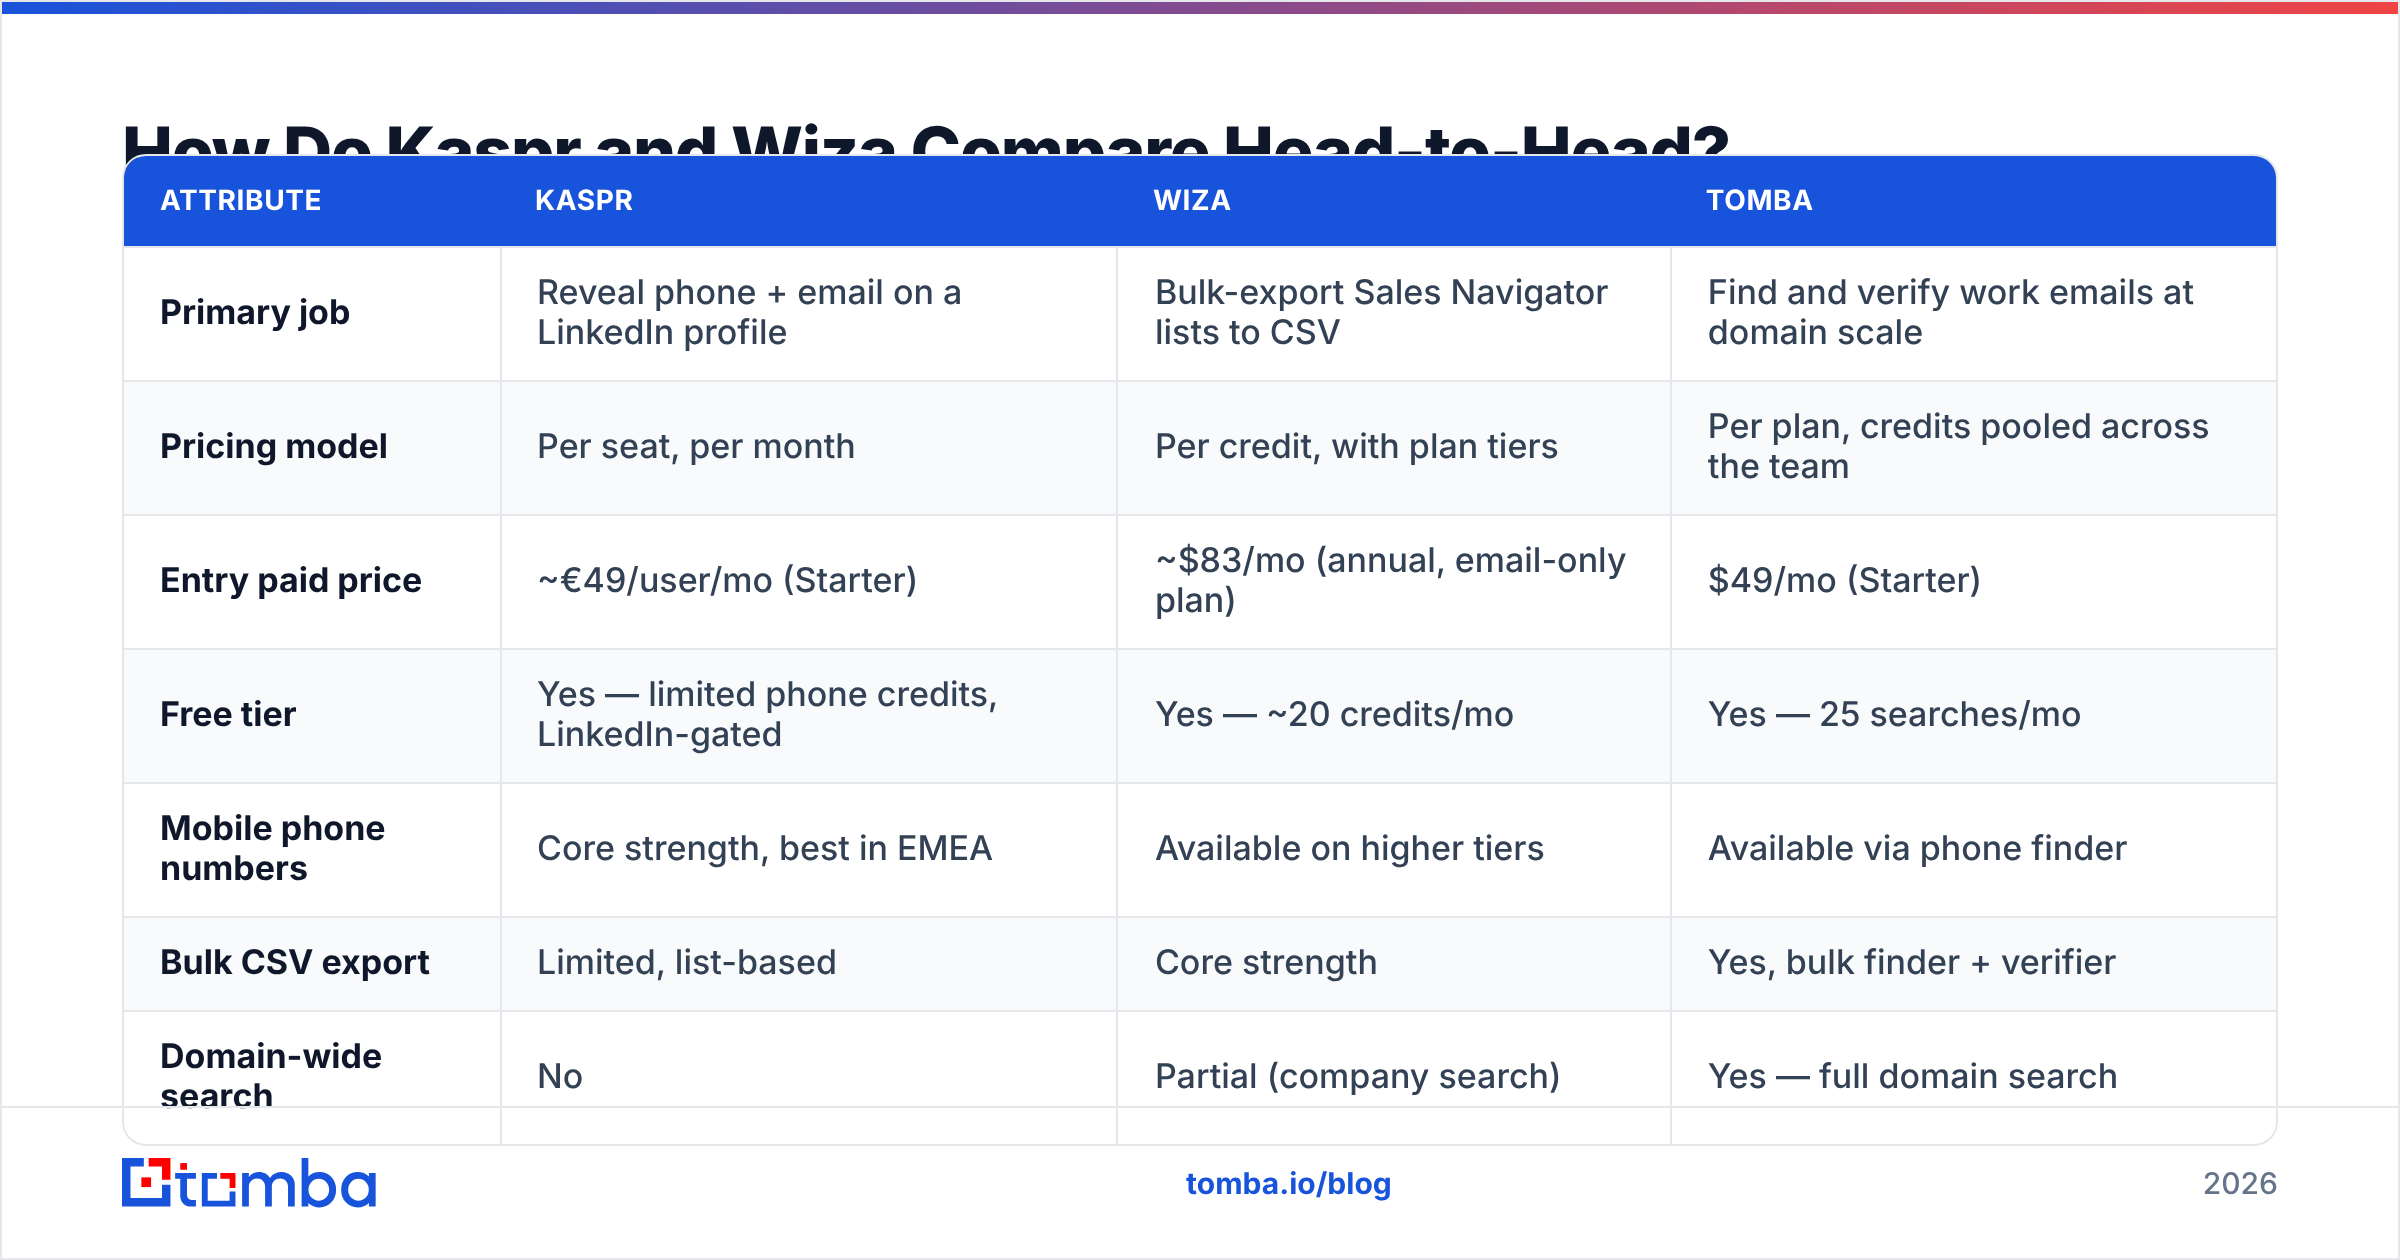Select the ATTRIBUTE column header
The height and width of the screenshot is (1260, 2400).
pos(241,200)
